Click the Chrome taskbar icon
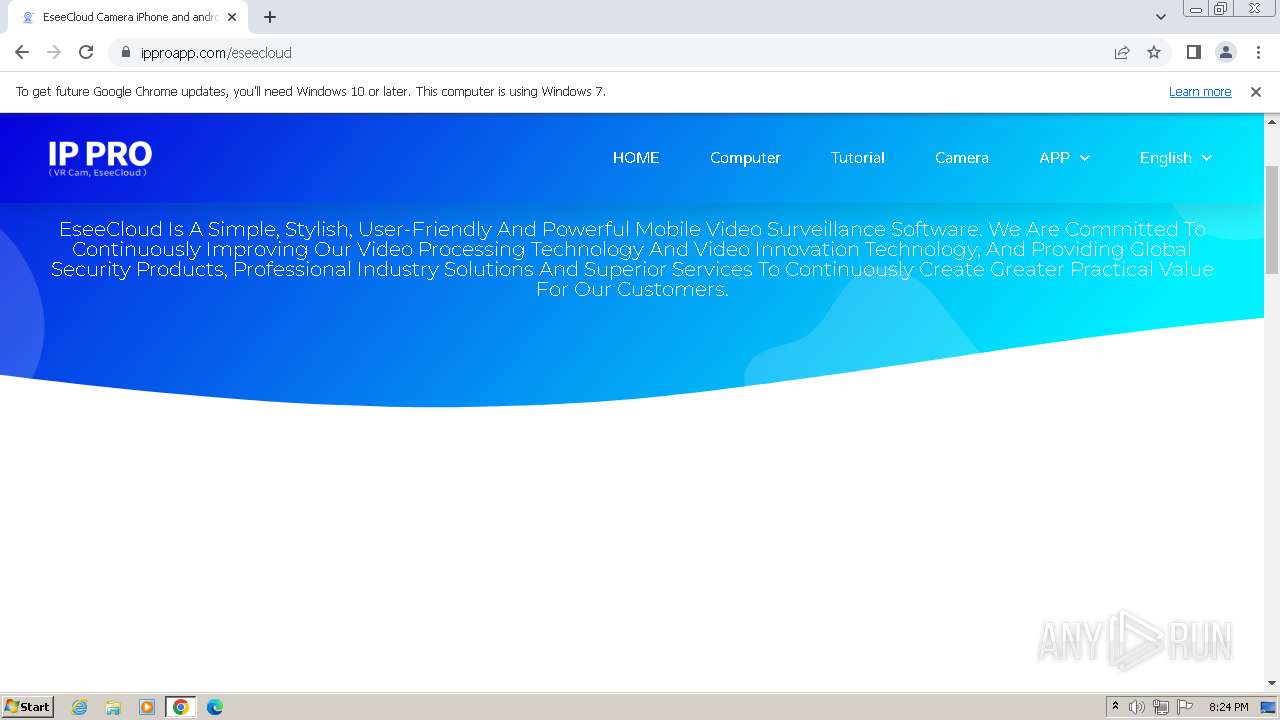Viewport: 1280px width, 720px height. (181, 707)
